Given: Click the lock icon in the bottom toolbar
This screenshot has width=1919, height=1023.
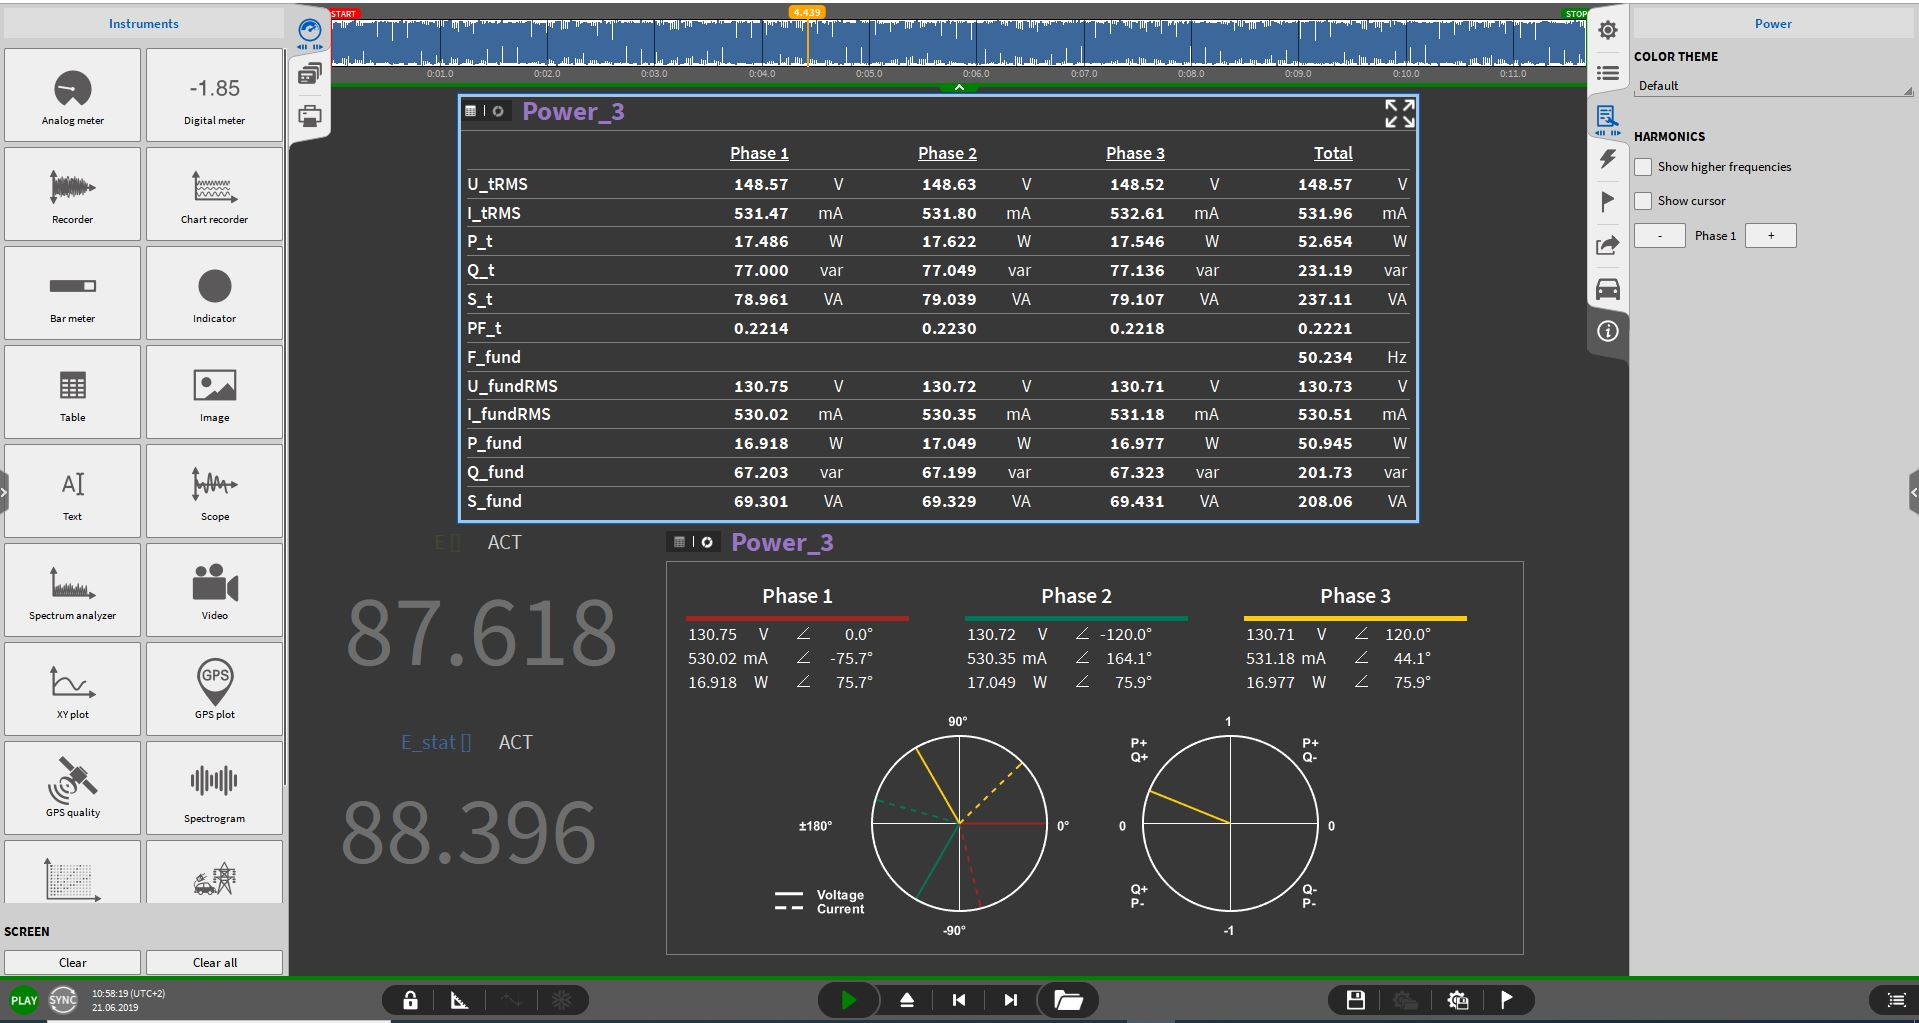Looking at the screenshot, I should tap(410, 1000).
